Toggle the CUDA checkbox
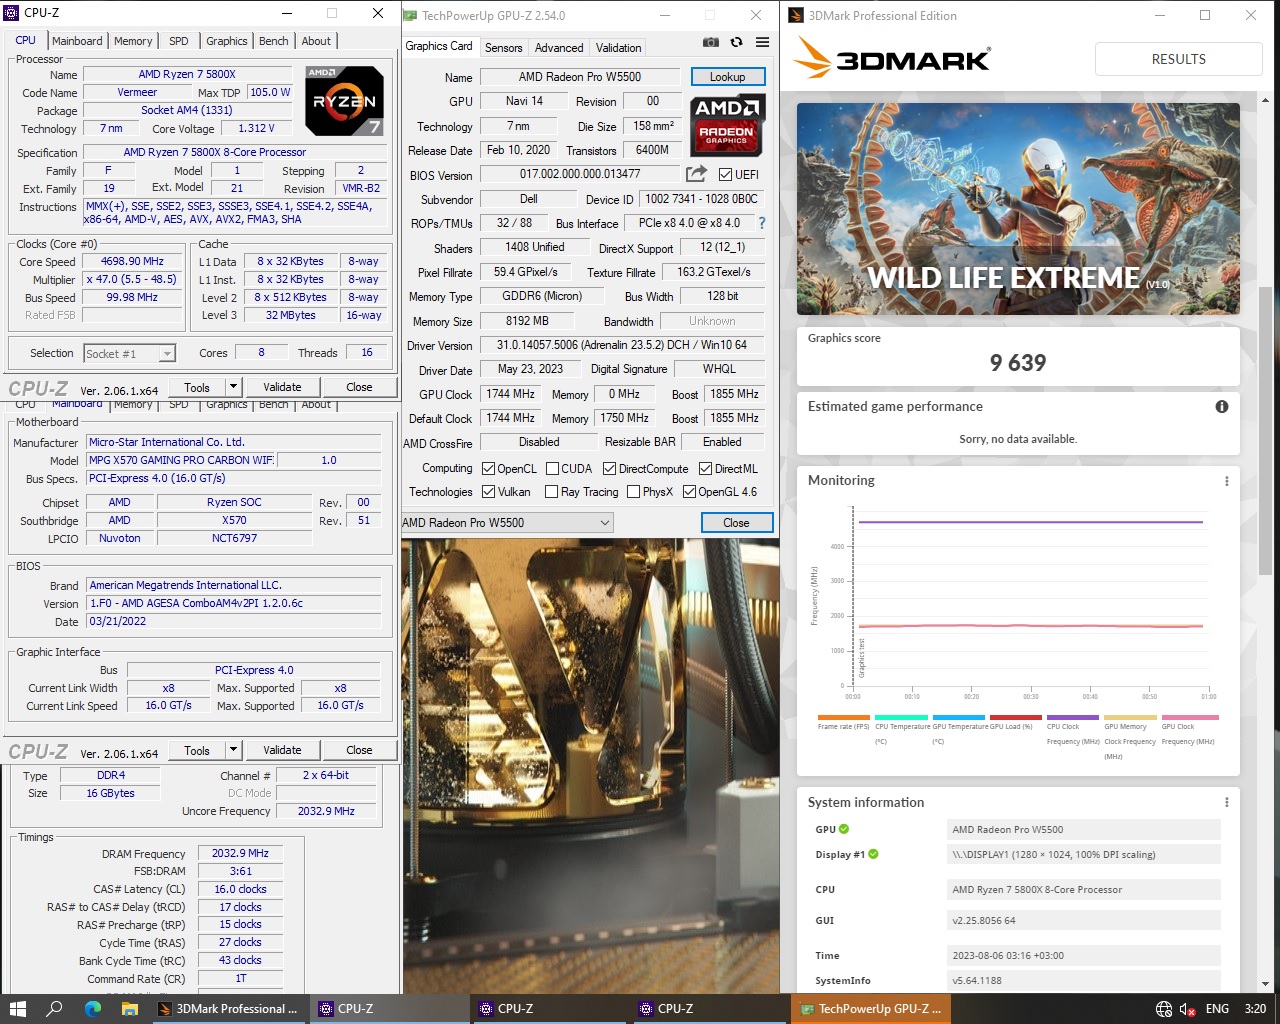The image size is (1280, 1024). coord(551,468)
